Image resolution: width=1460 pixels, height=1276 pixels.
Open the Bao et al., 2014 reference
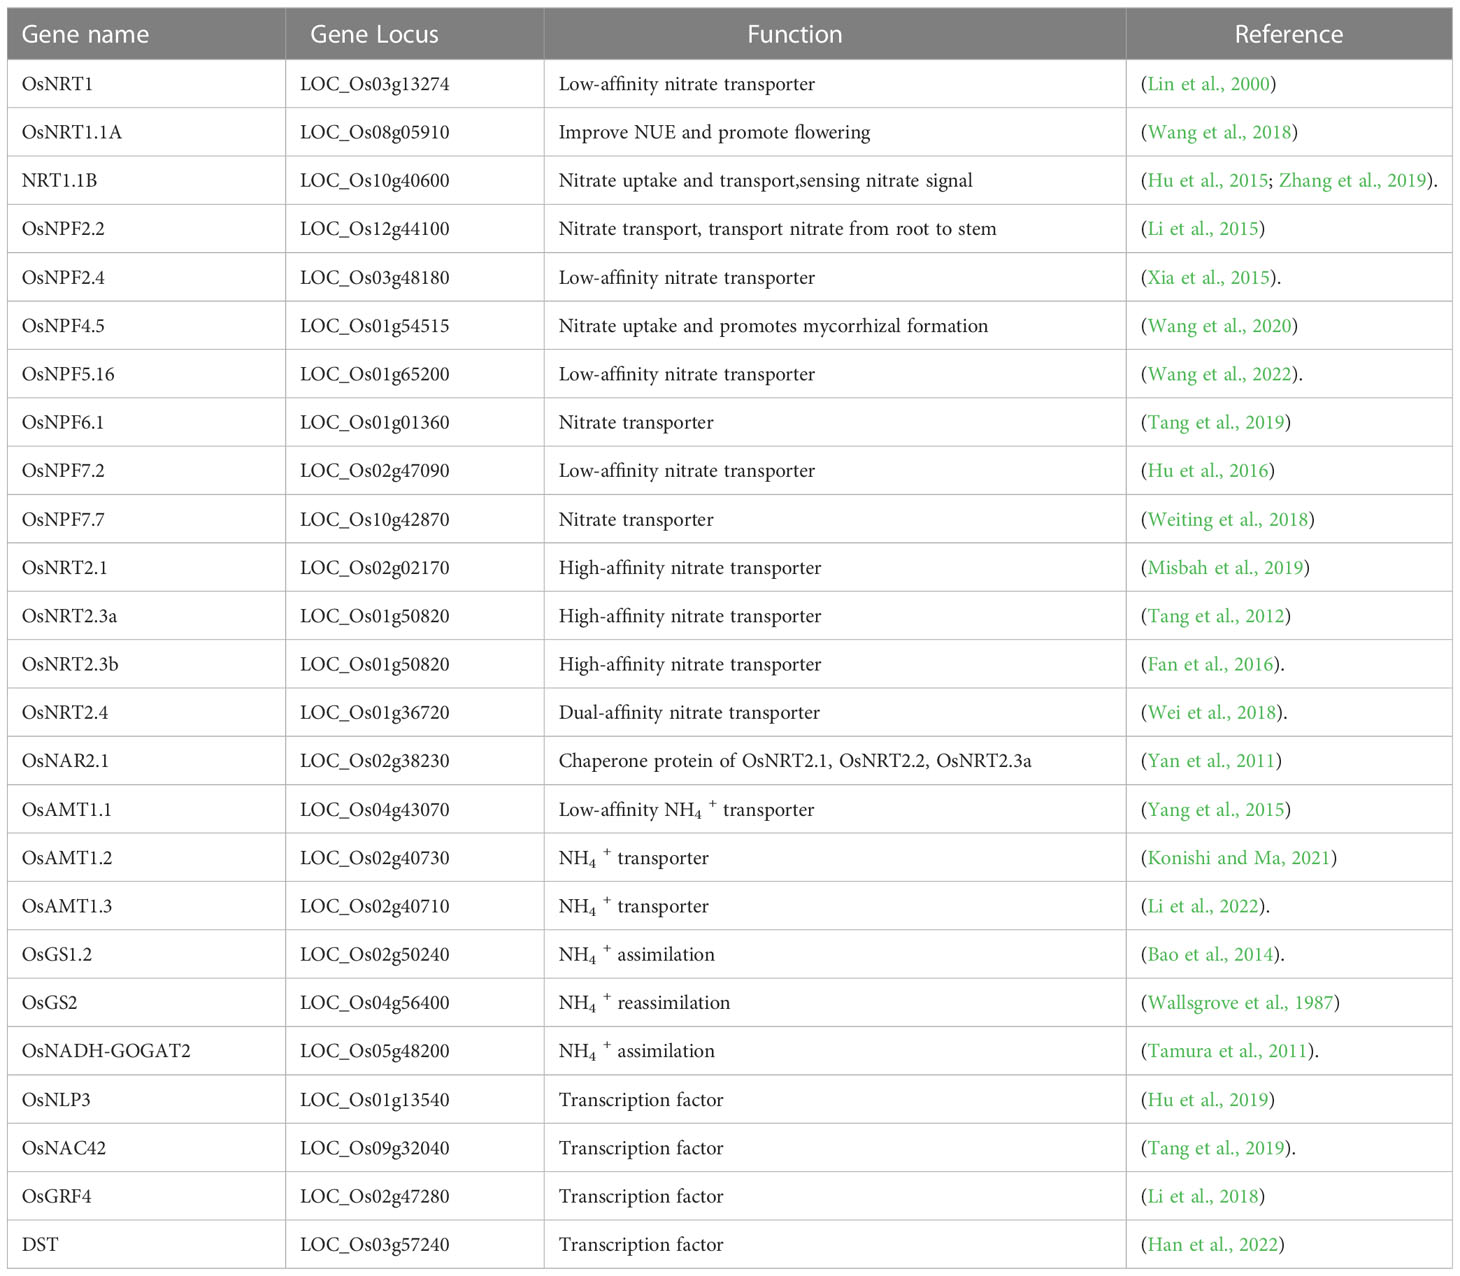tap(1211, 955)
